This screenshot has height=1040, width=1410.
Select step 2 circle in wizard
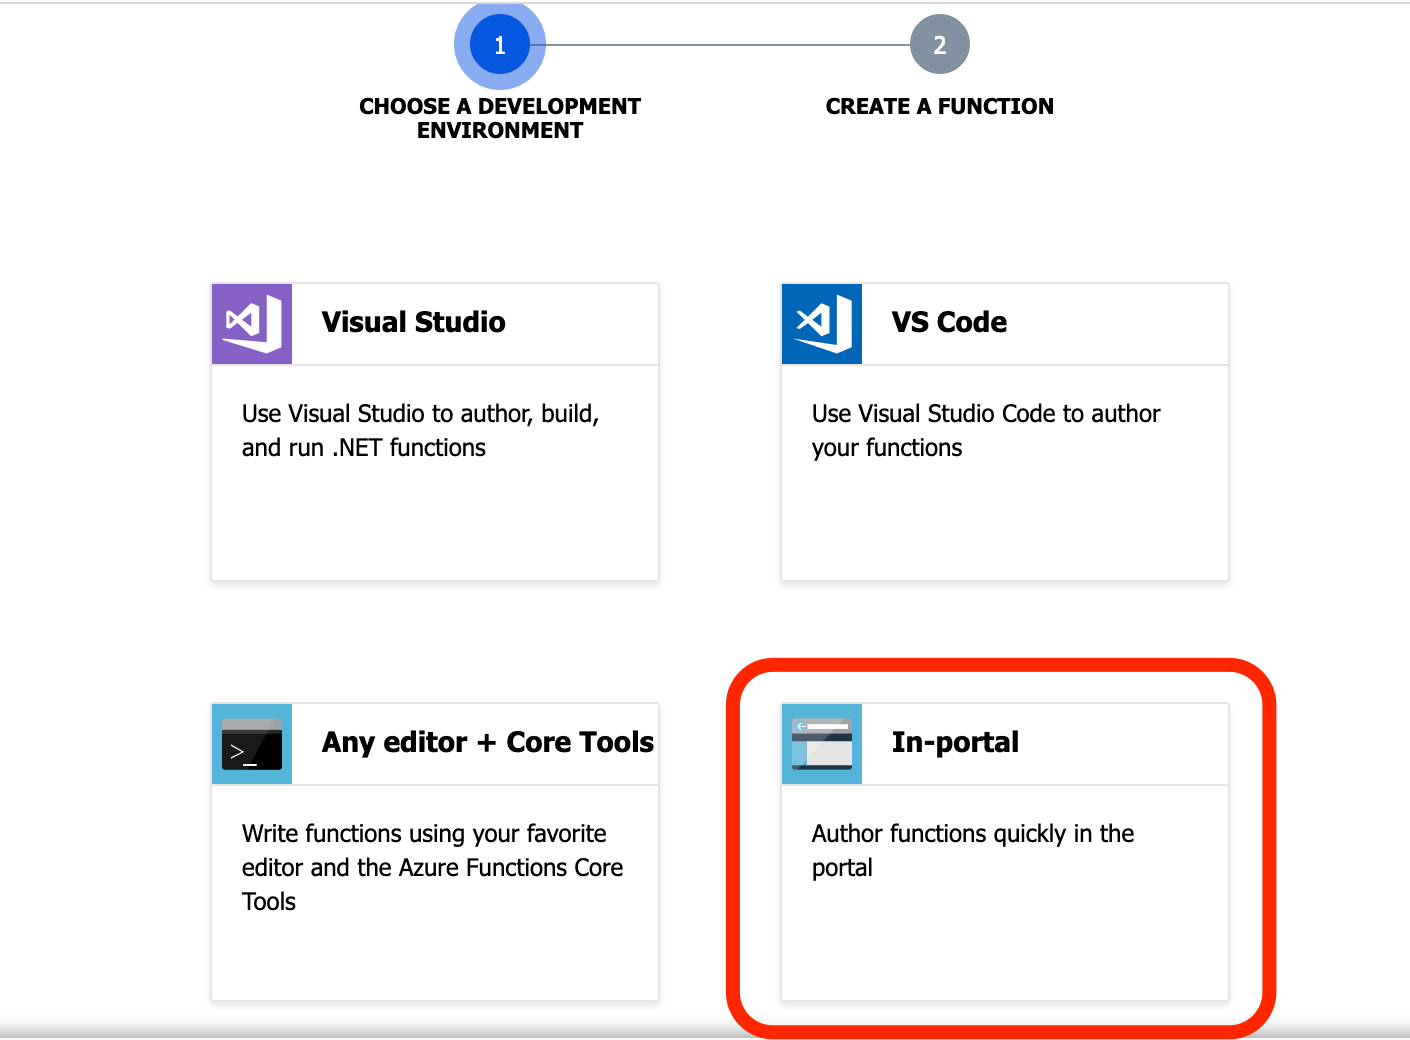(940, 45)
